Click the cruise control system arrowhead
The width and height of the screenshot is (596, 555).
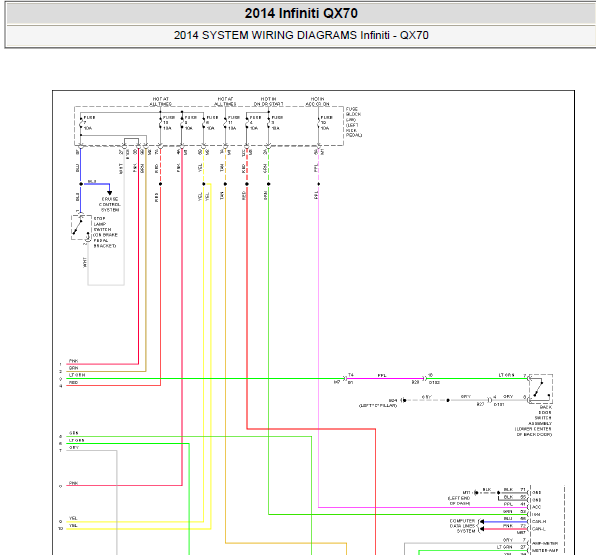tap(109, 193)
